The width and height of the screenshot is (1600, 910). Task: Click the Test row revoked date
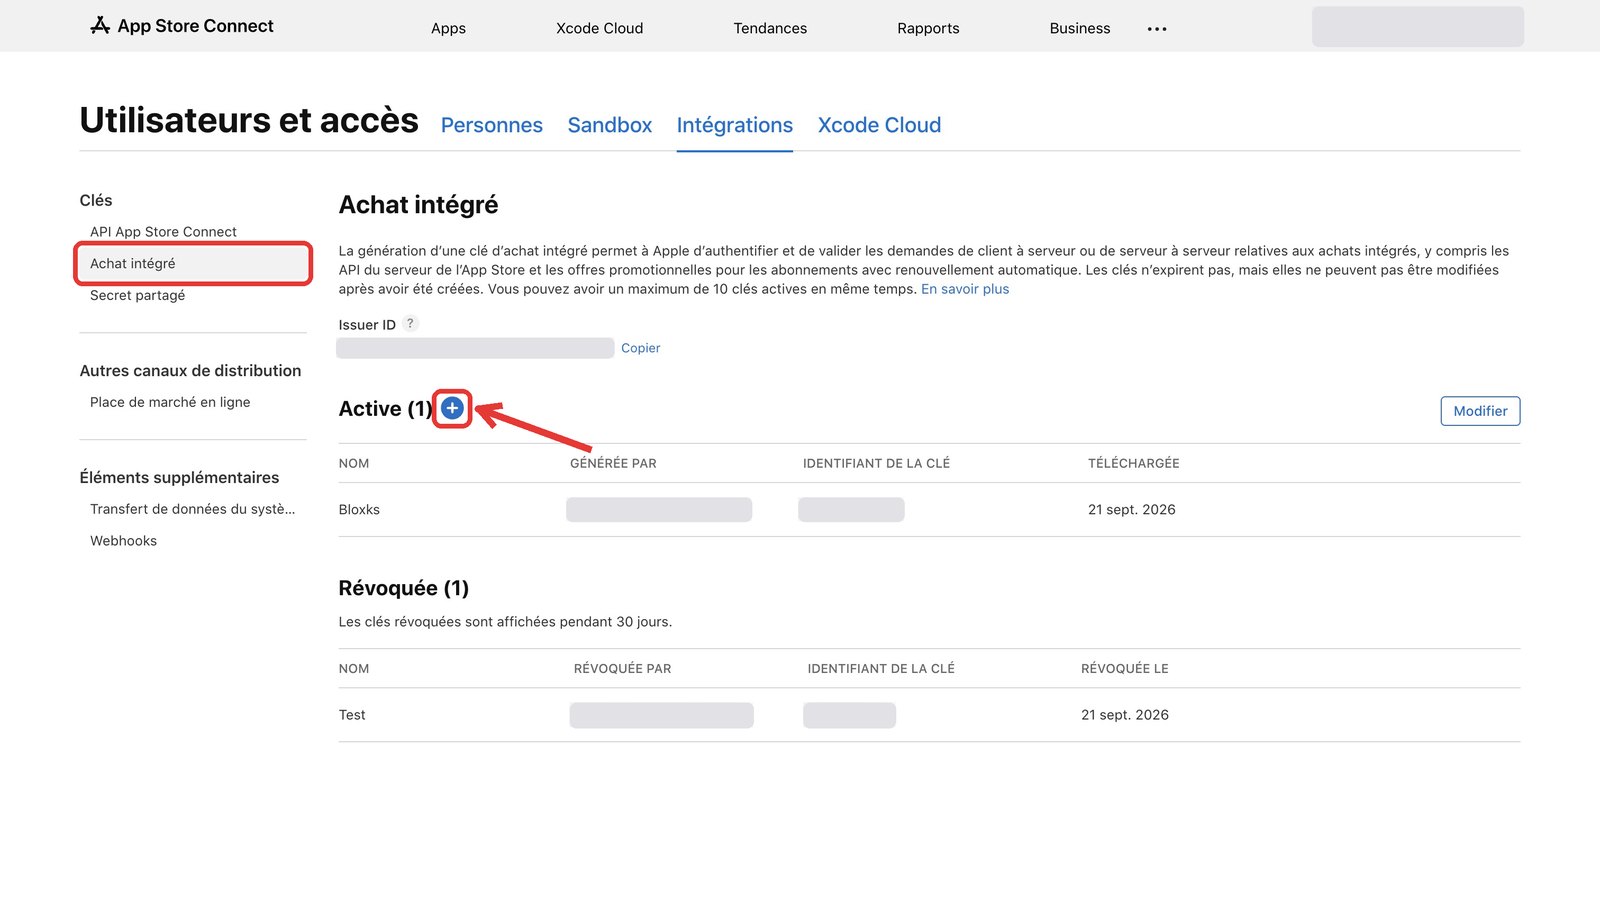[x=1124, y=715]
